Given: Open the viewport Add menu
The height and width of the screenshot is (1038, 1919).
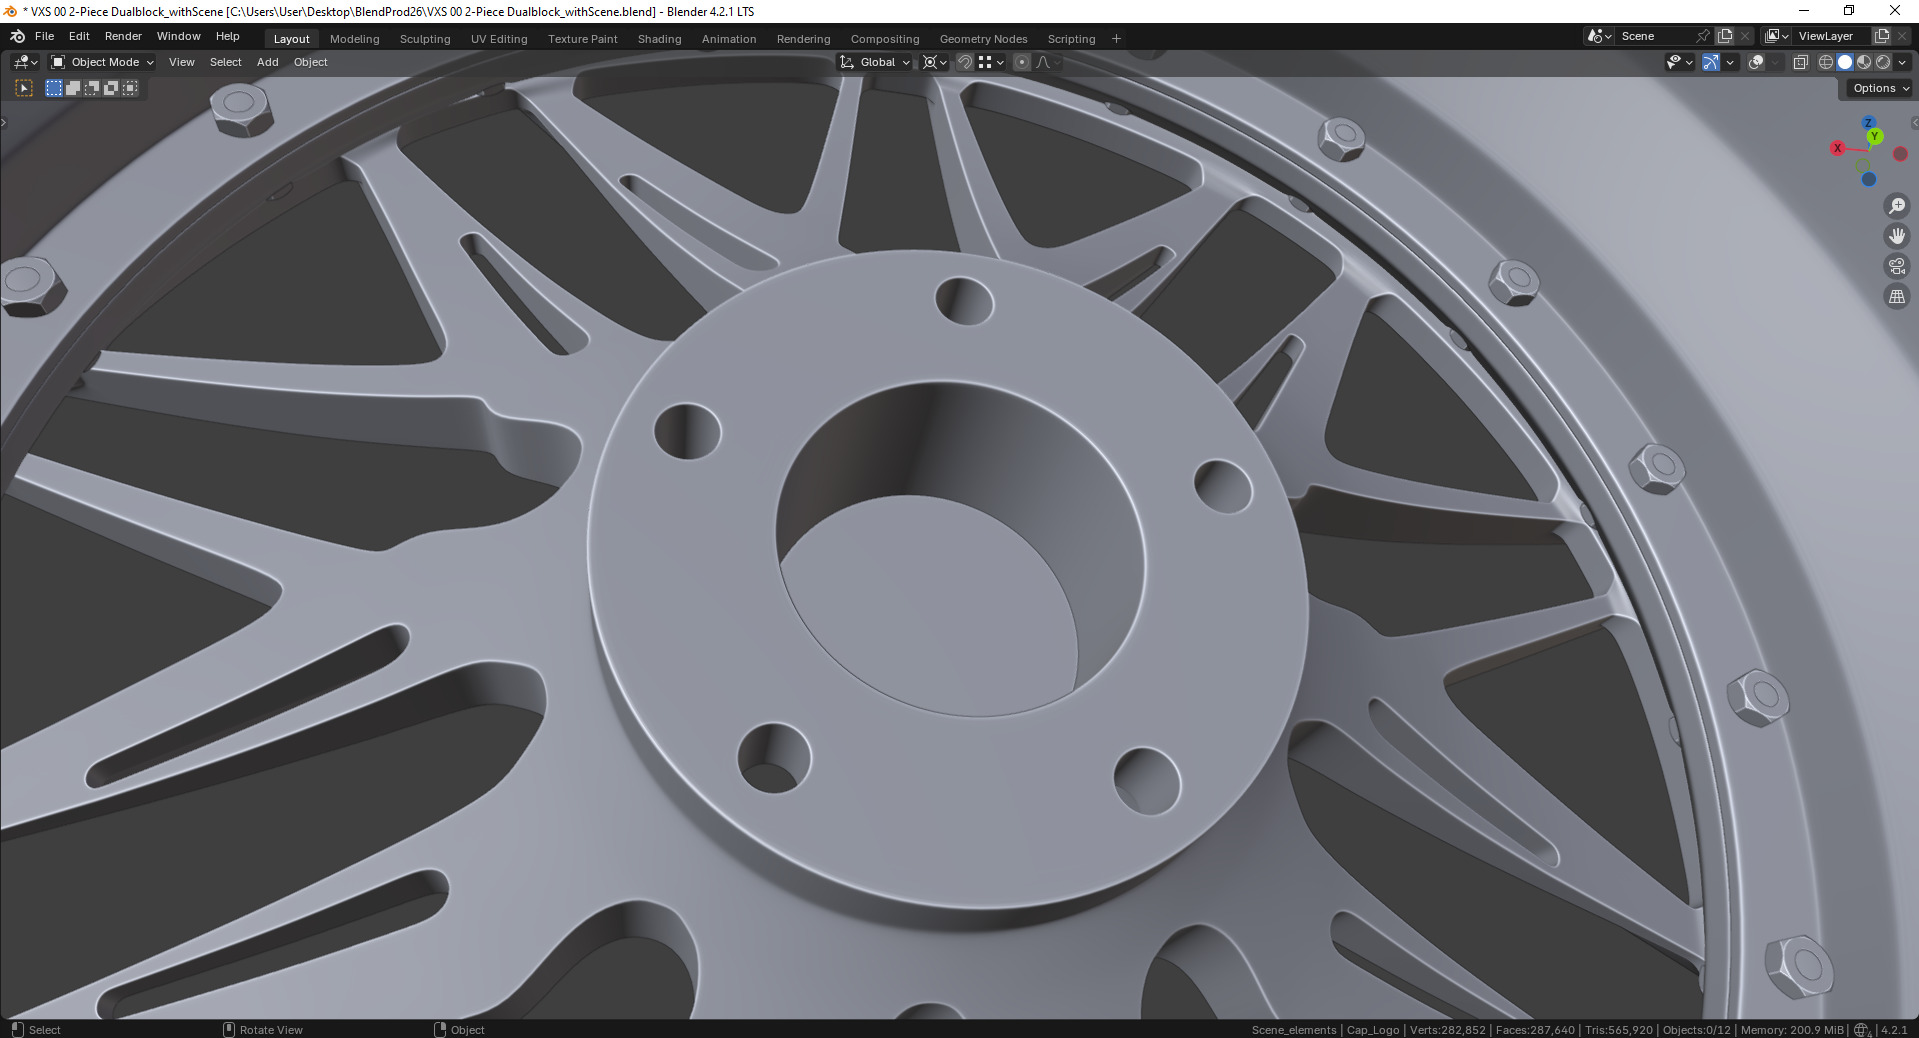Looking at the screenshot, I should [x=267, y=62].
